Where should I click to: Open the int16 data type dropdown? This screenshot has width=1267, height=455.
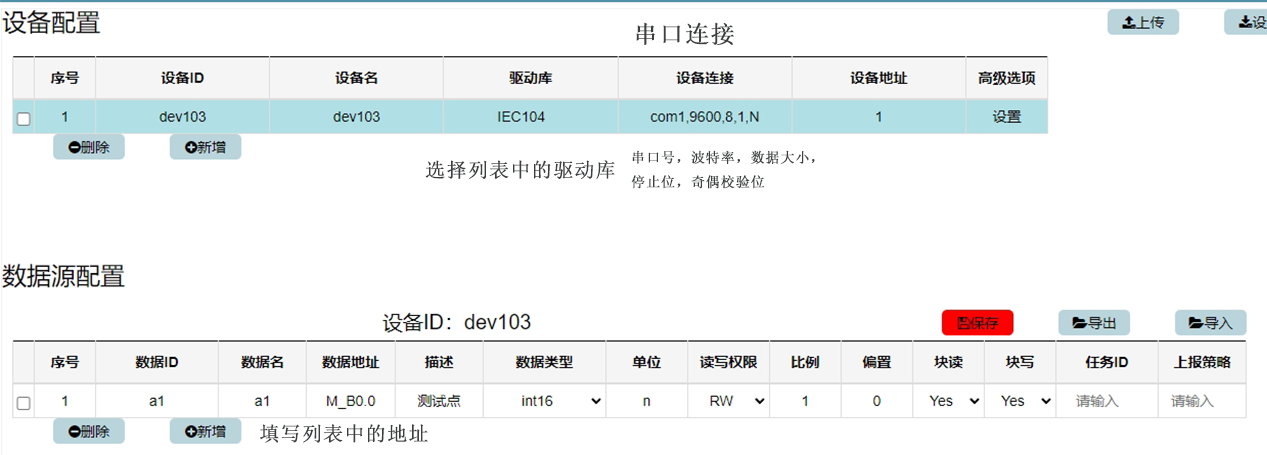click(560, 401)
